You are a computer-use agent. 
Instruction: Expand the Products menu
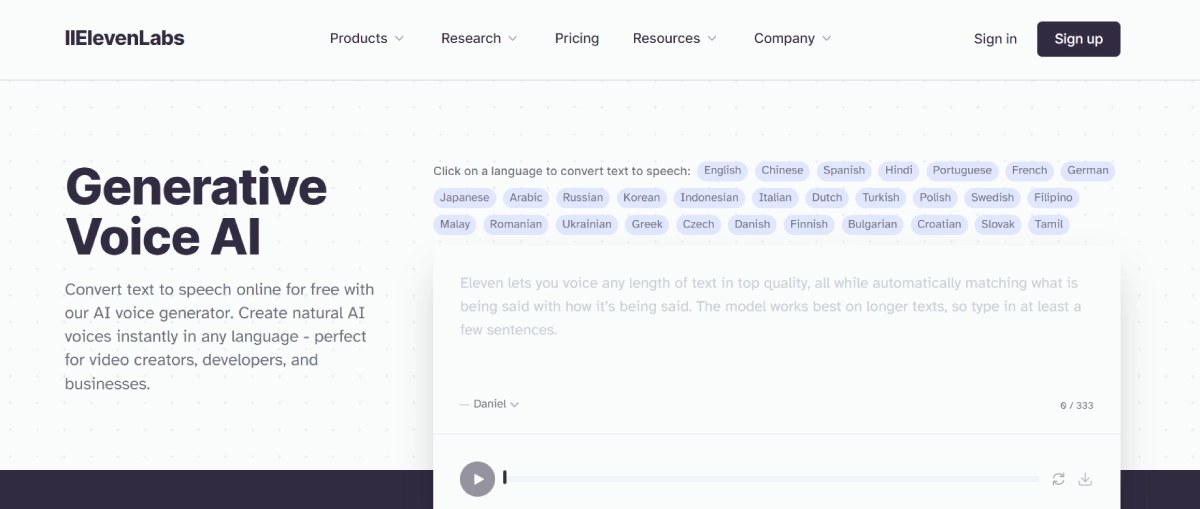[x=367, y=38]
